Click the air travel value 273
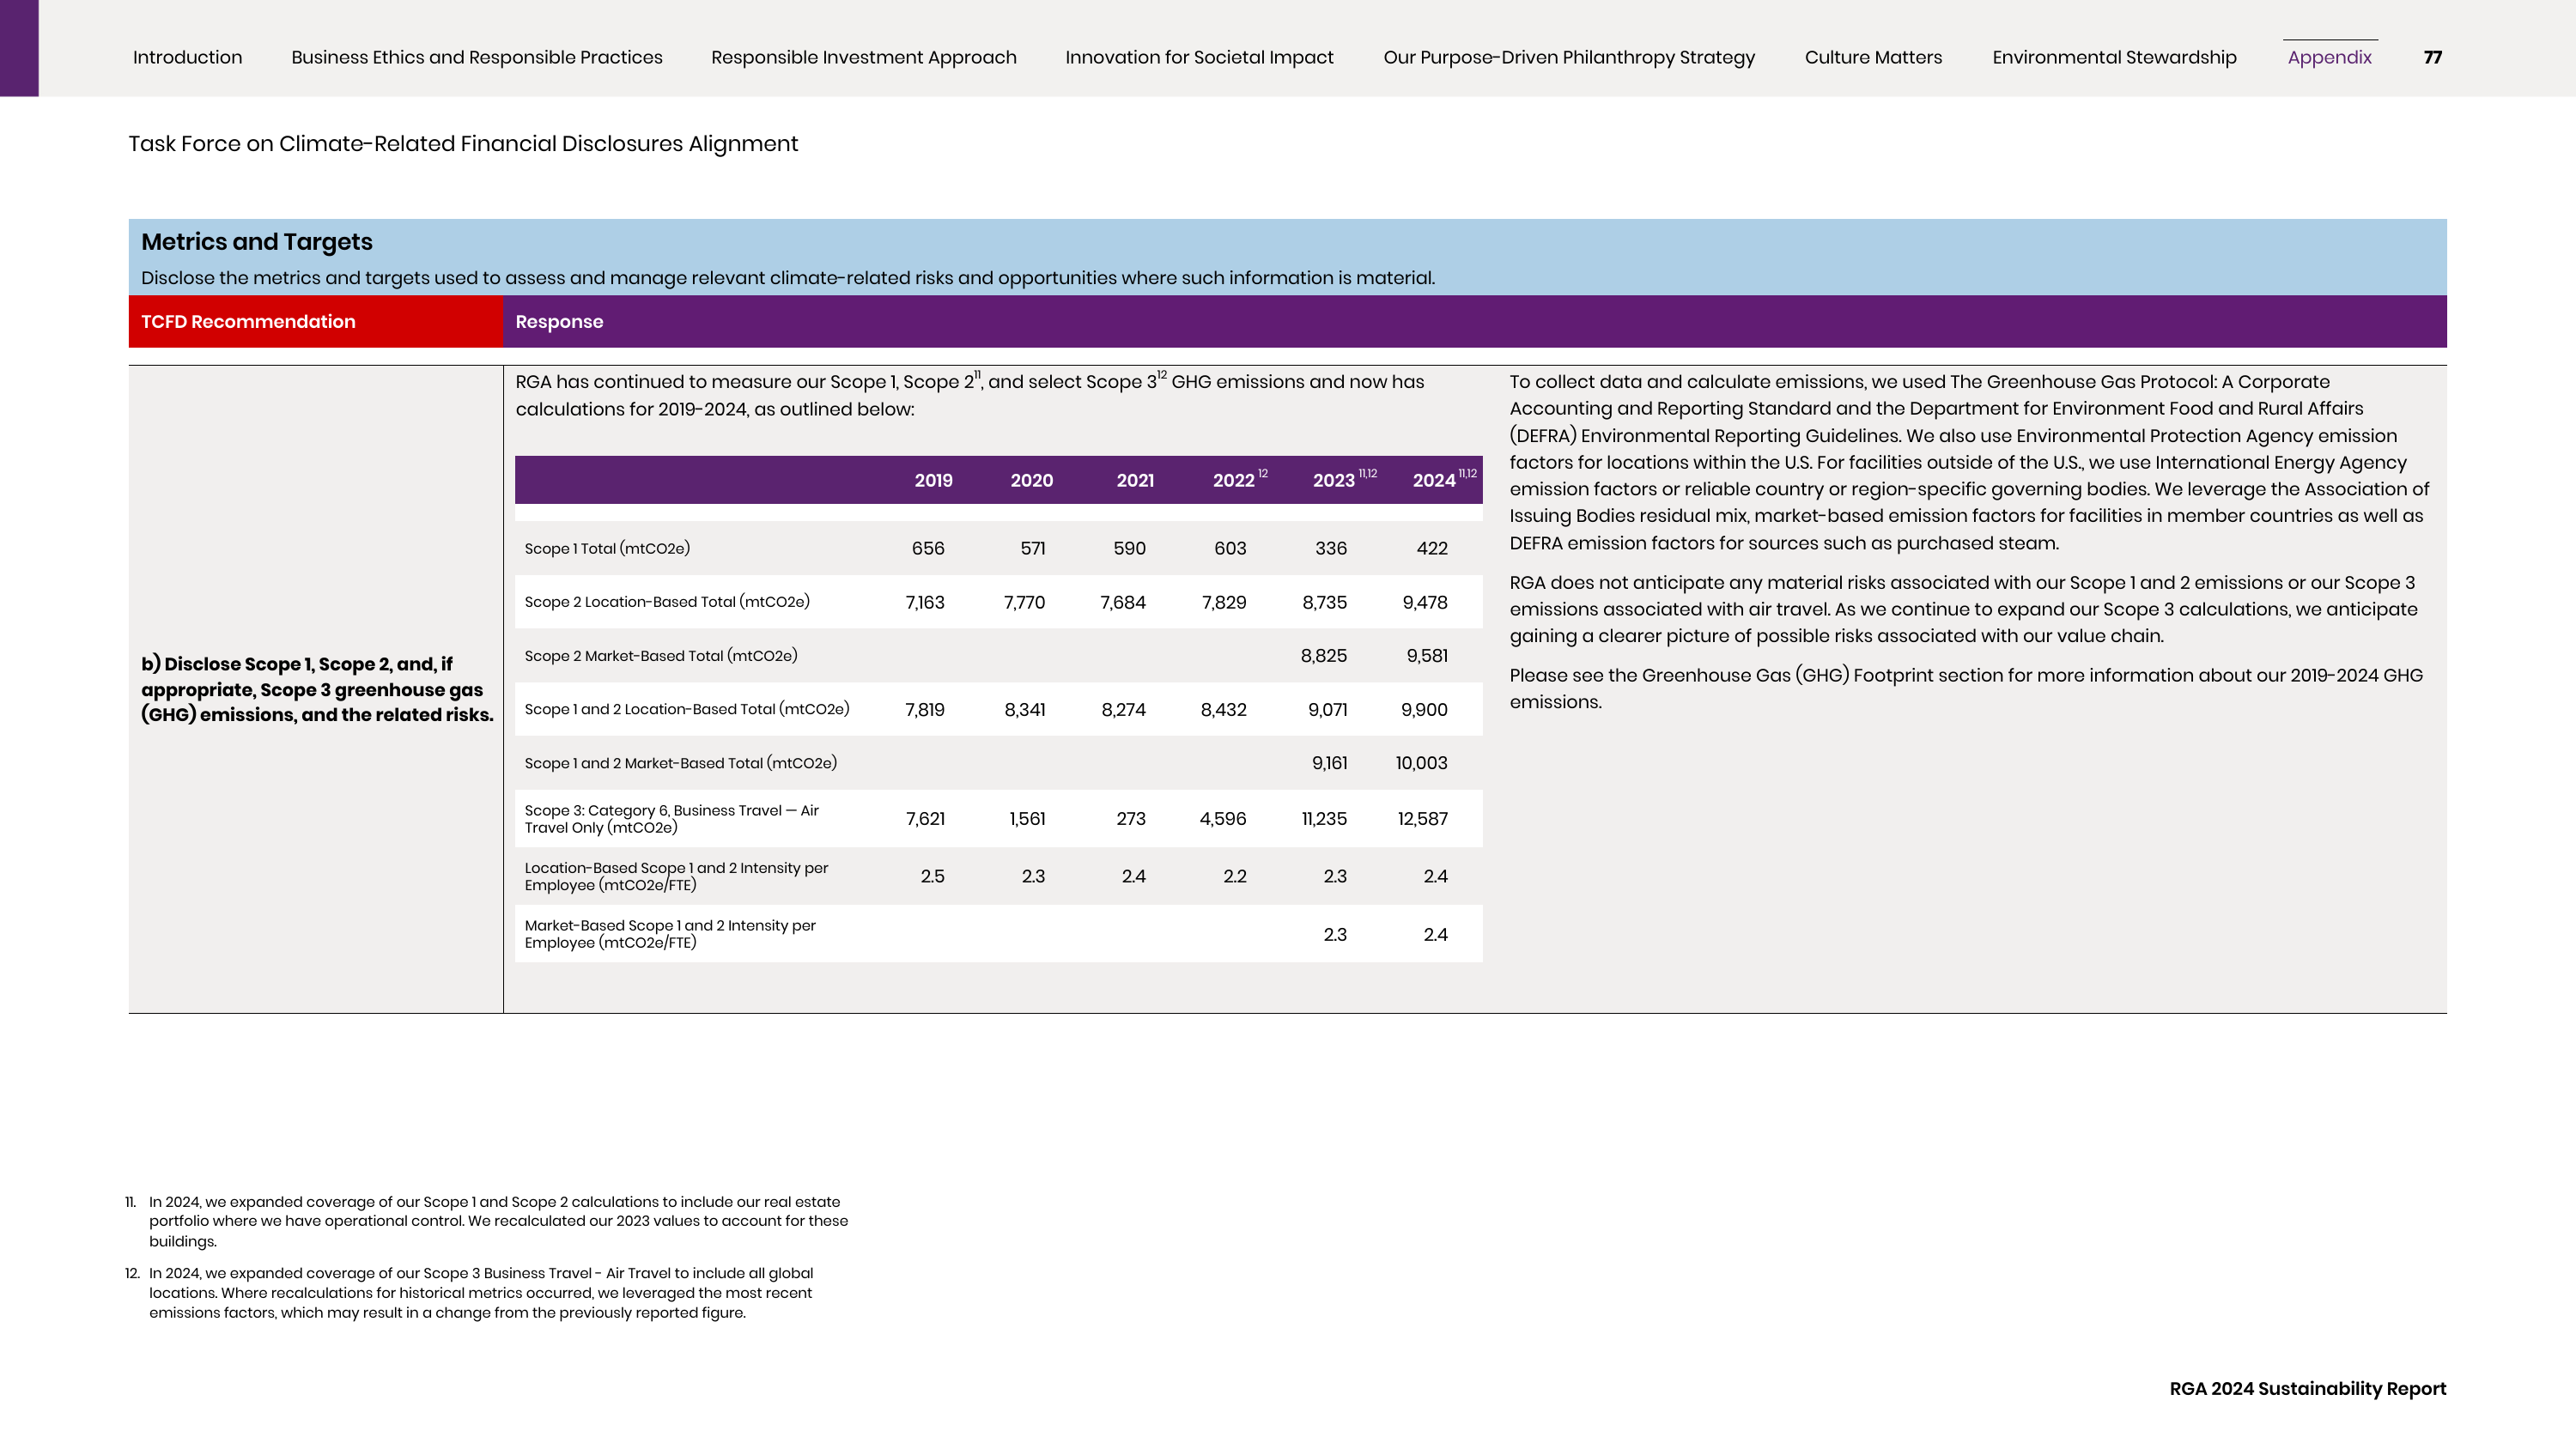The image size is (2576, 1449). click(1131, 819)
